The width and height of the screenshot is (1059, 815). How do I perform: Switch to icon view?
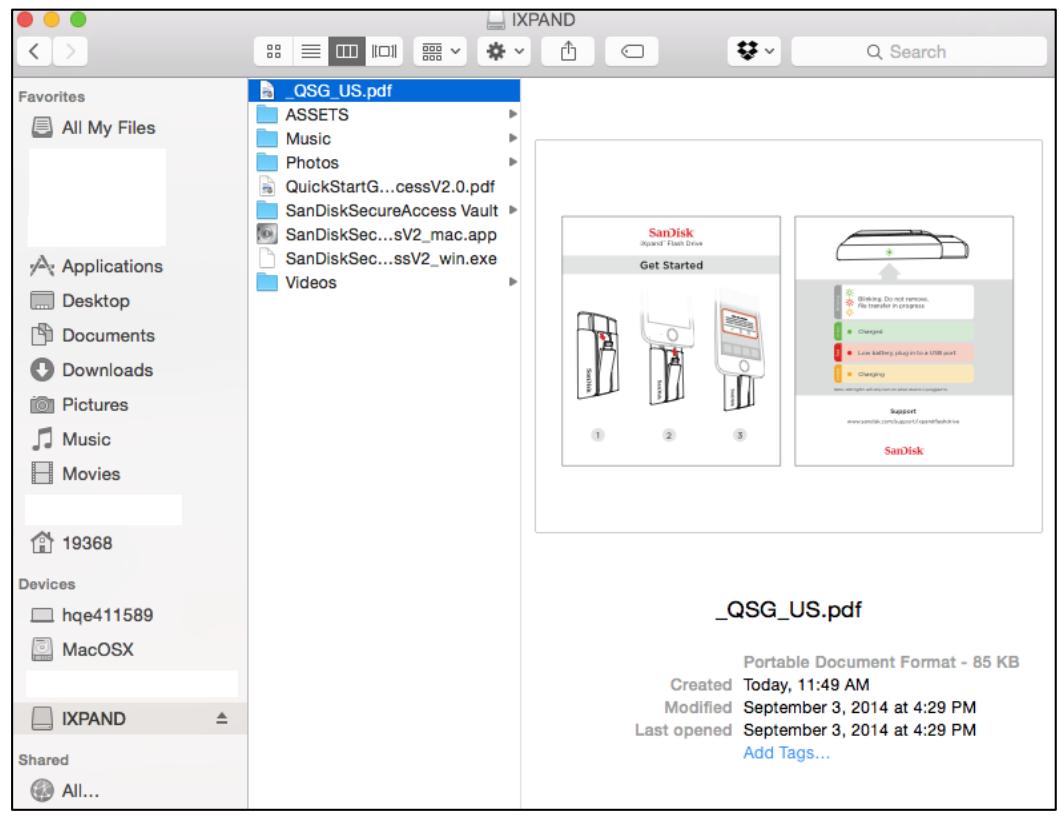tap(274, 51)
